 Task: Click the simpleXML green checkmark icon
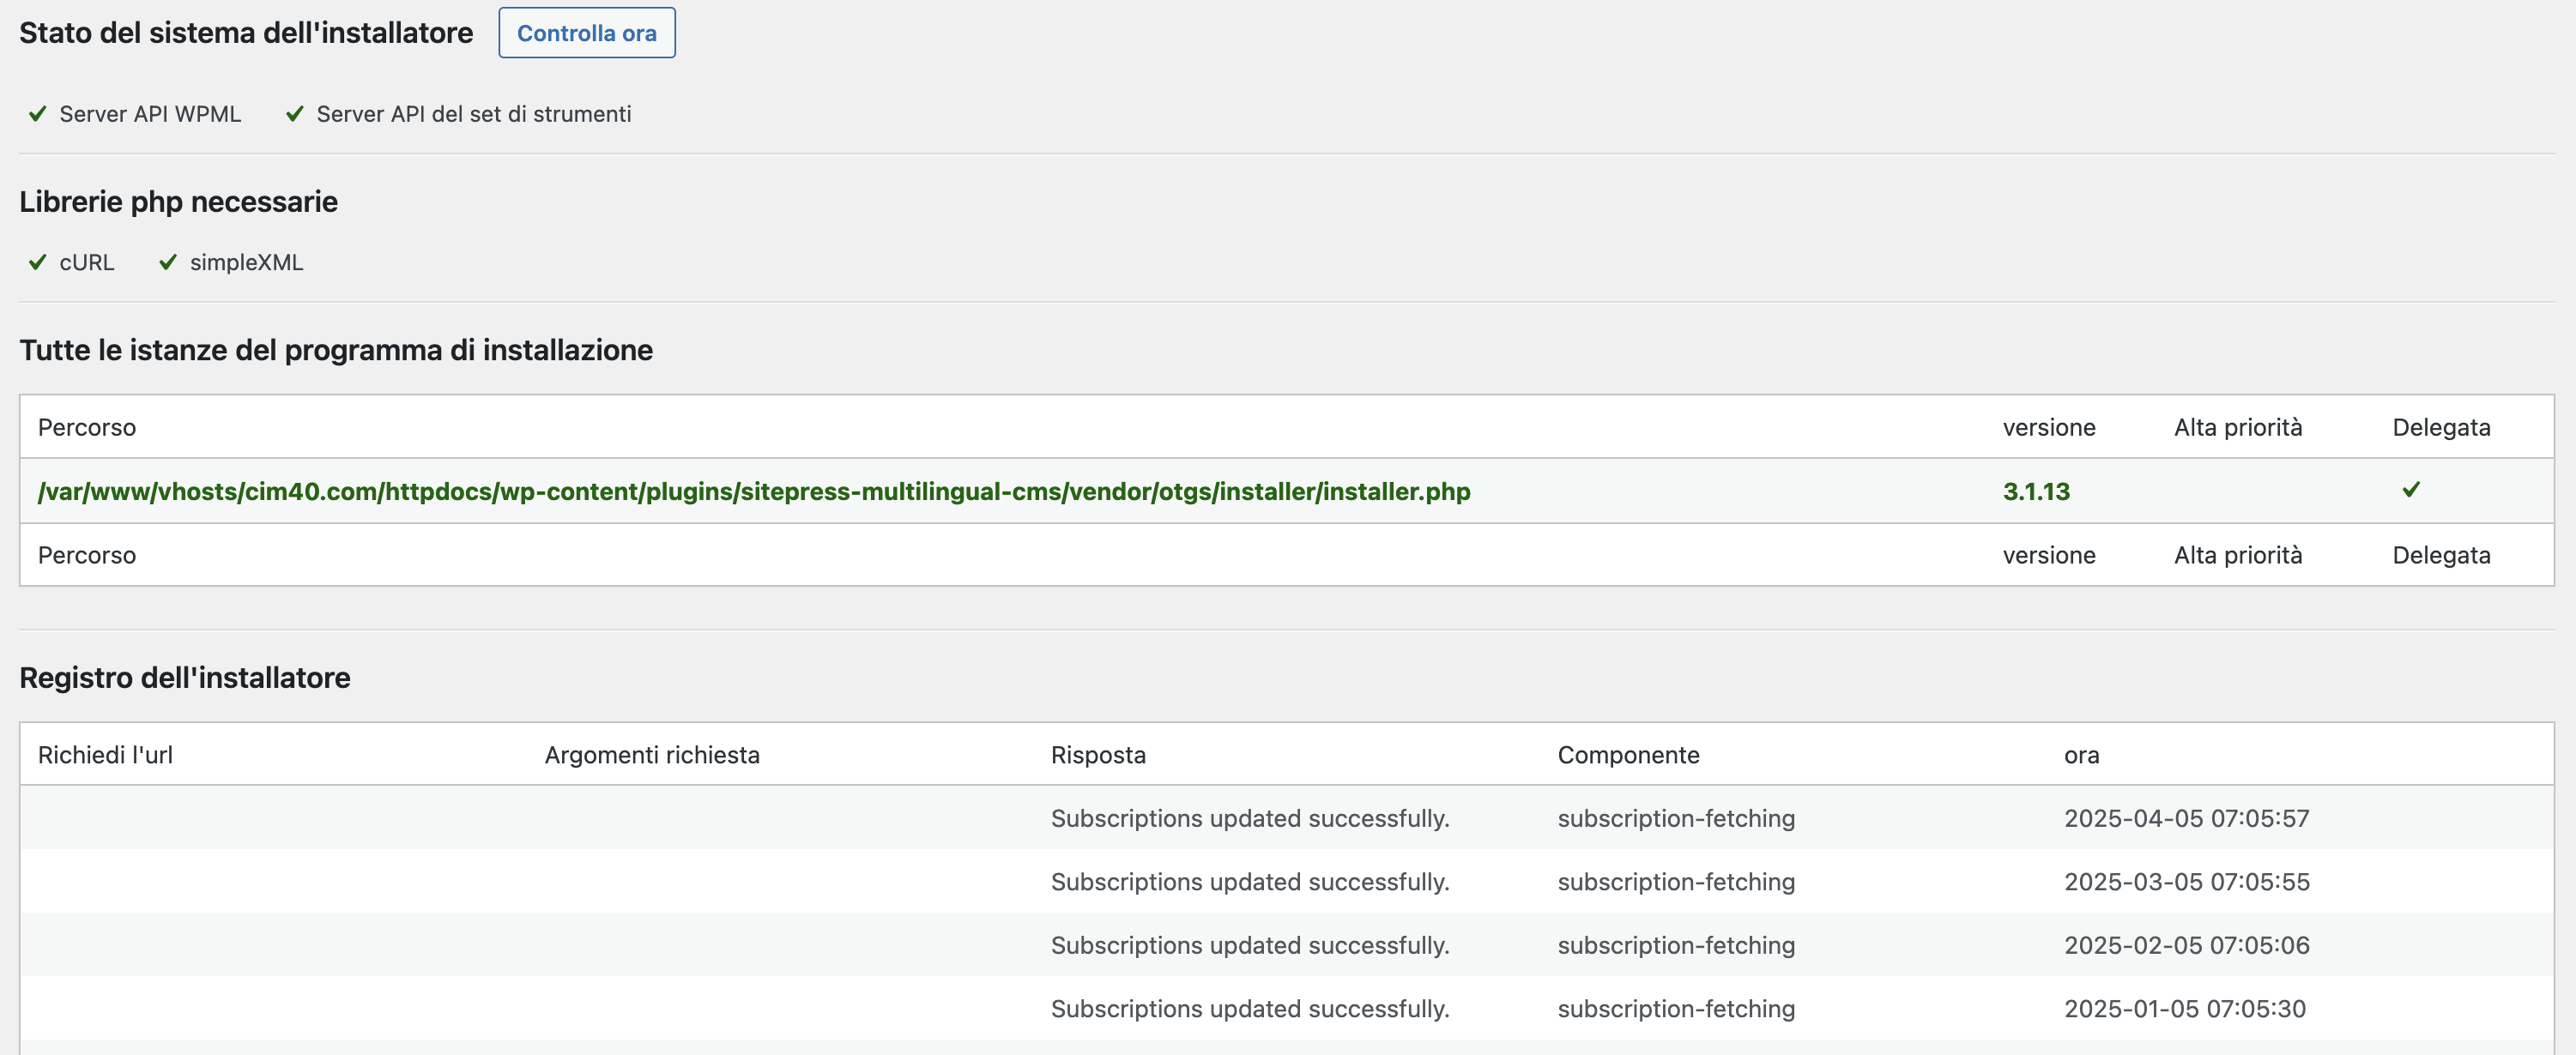(168, 262)
